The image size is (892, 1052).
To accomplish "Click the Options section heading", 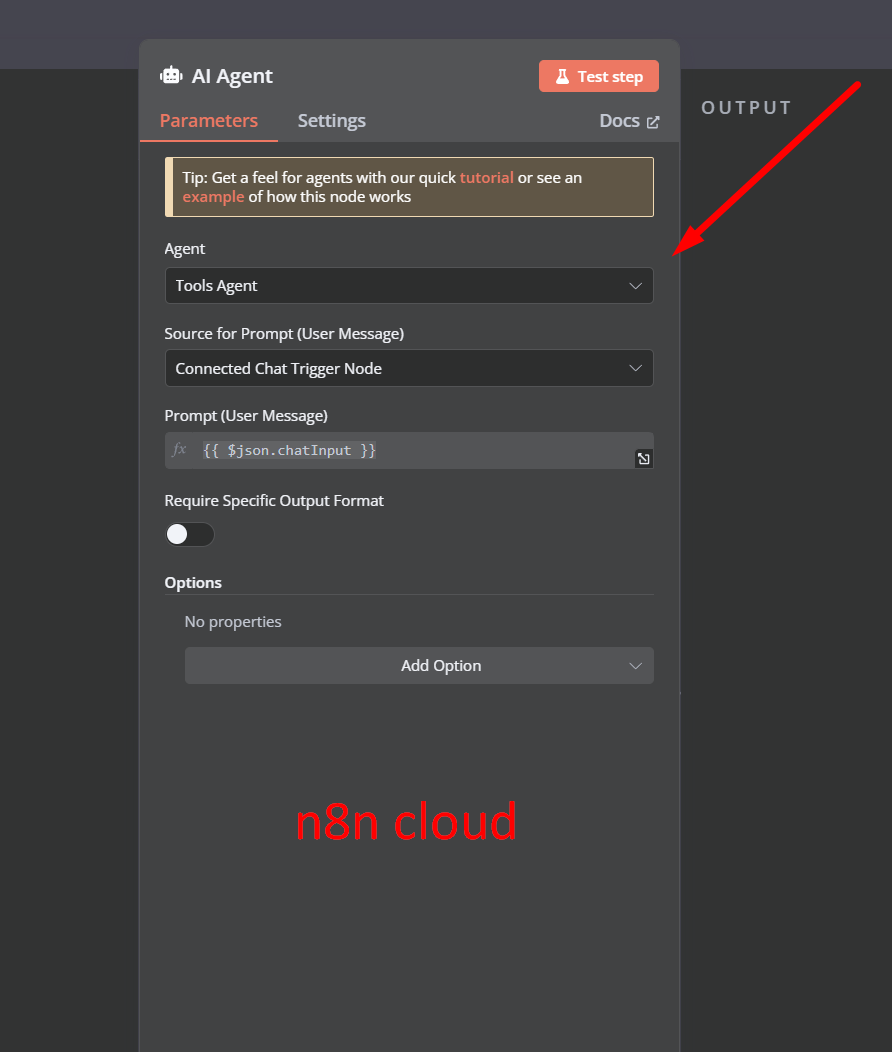I will [193, 583].
